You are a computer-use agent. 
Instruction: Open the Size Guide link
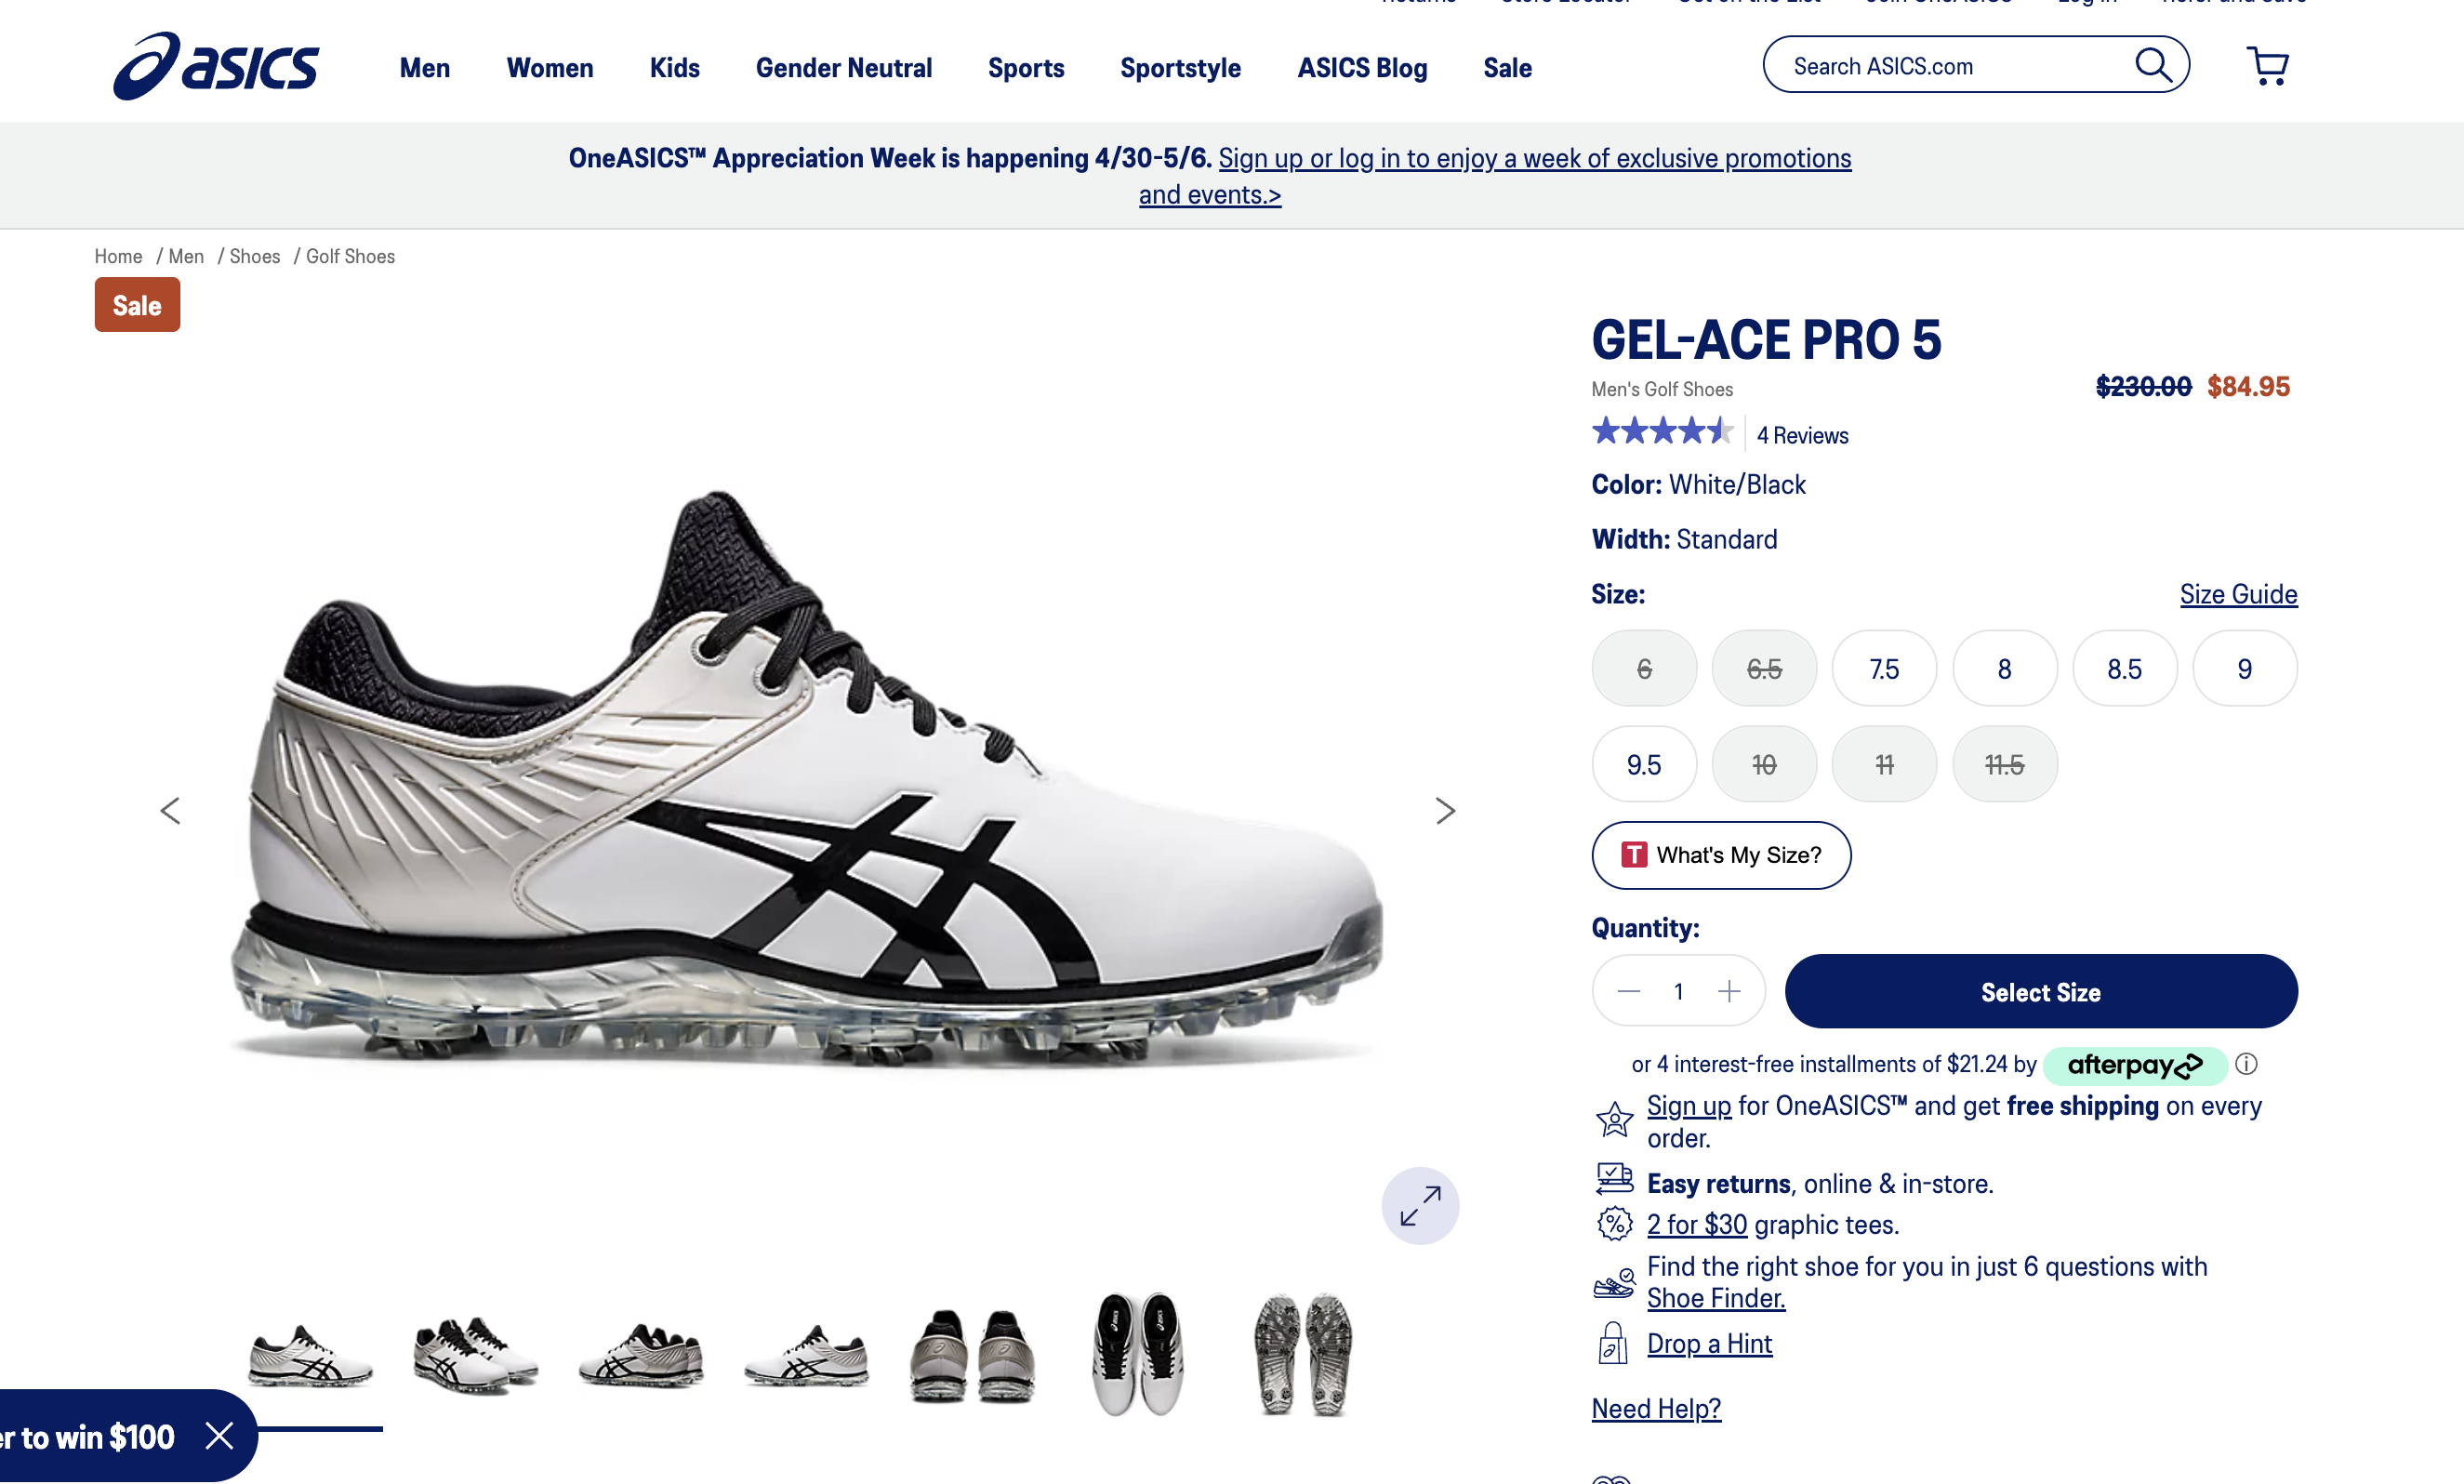(x=2238, y=594)
